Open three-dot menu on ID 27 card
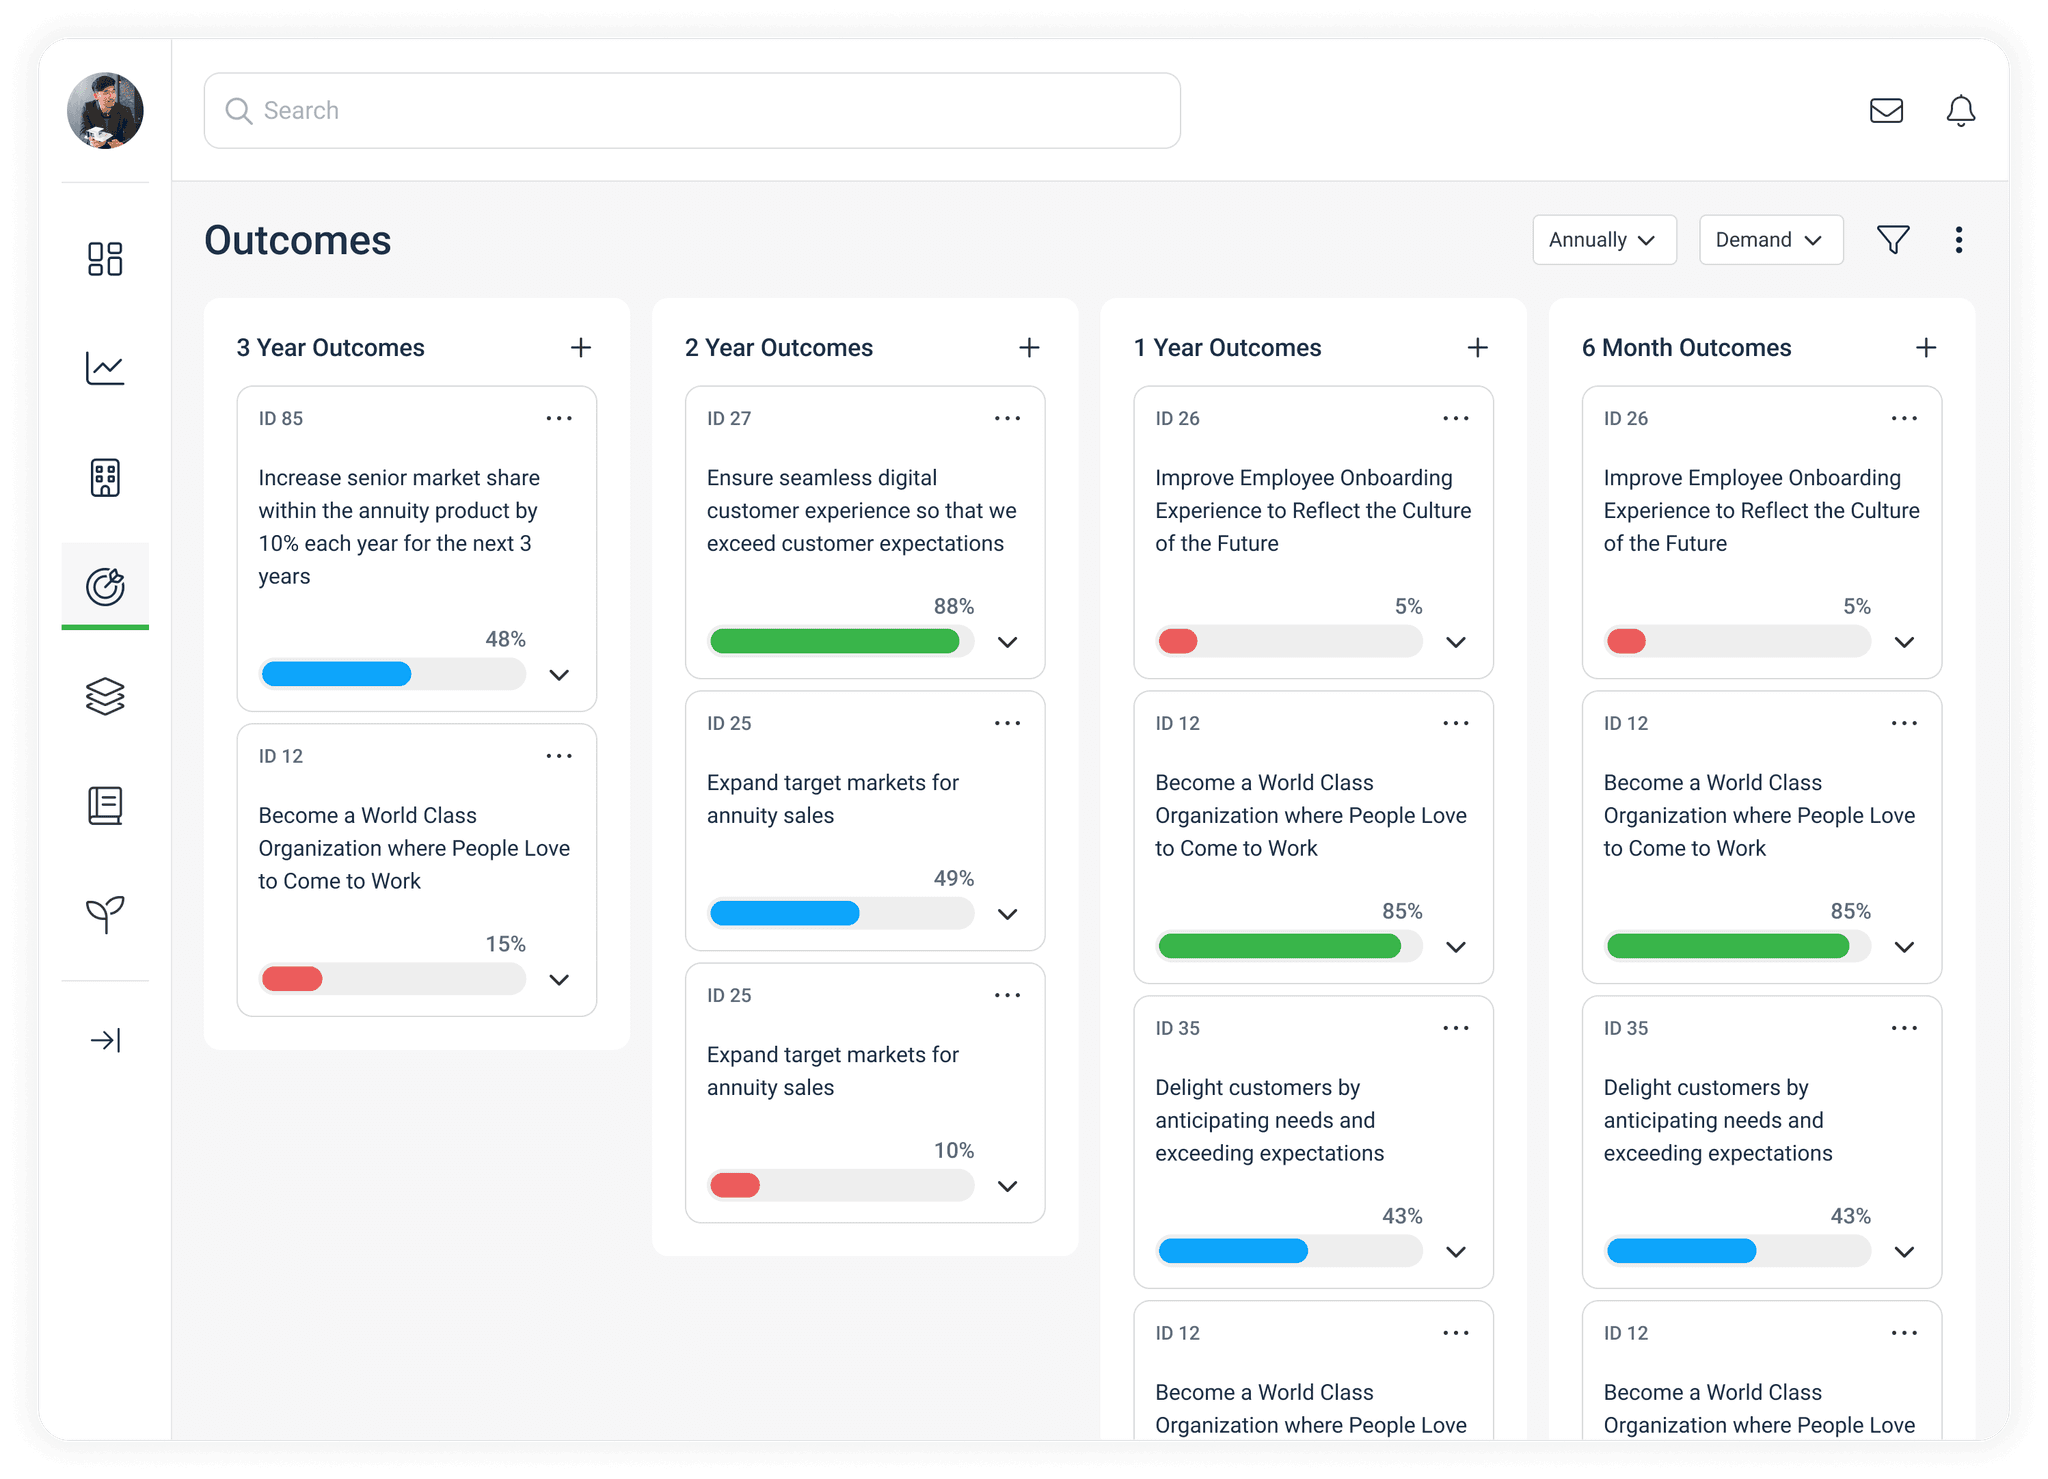 click(x=1007, y=418)
